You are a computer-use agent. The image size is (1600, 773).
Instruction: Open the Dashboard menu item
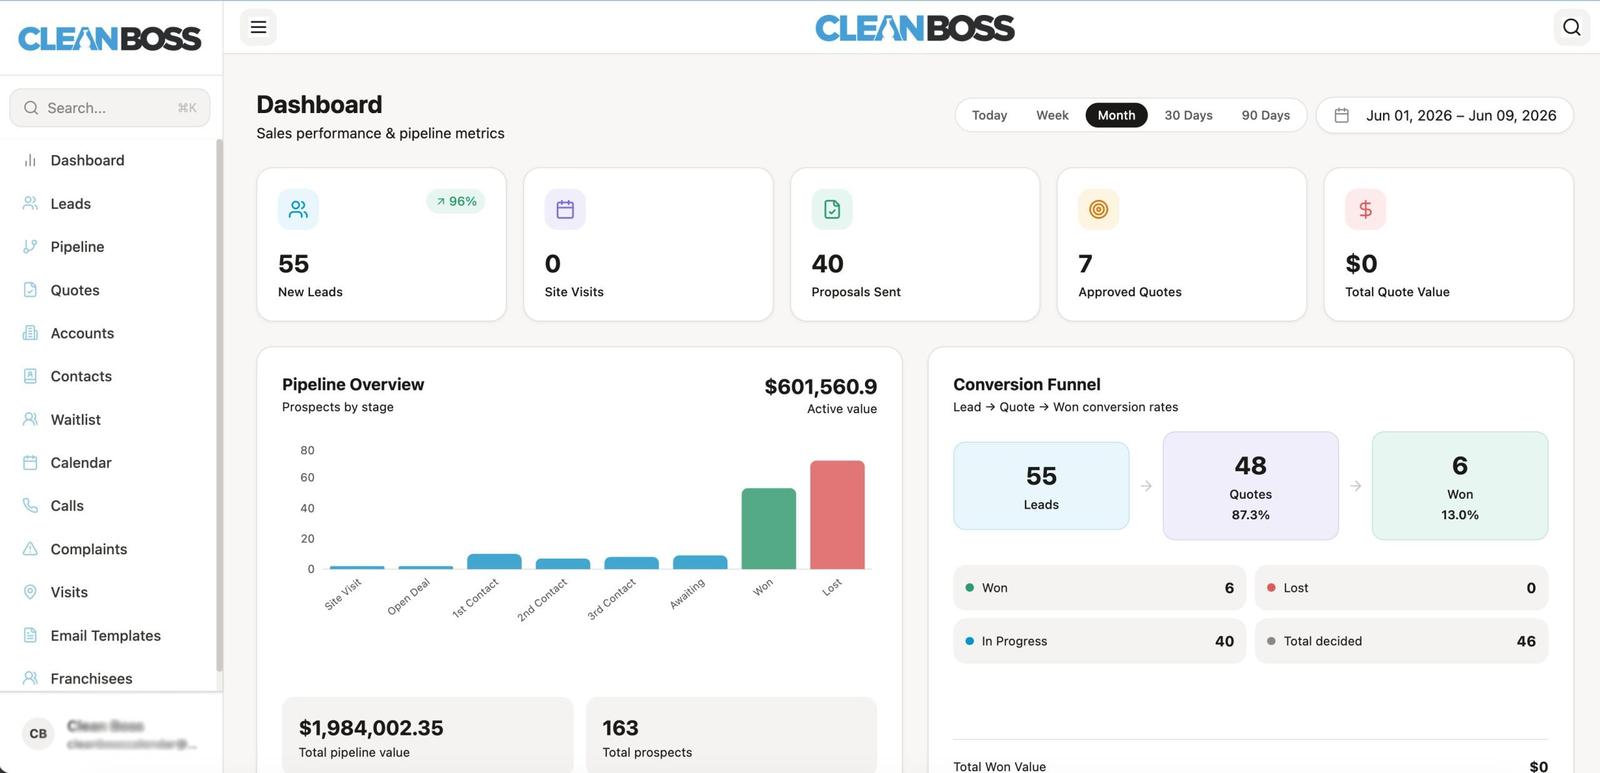point(110,160)
